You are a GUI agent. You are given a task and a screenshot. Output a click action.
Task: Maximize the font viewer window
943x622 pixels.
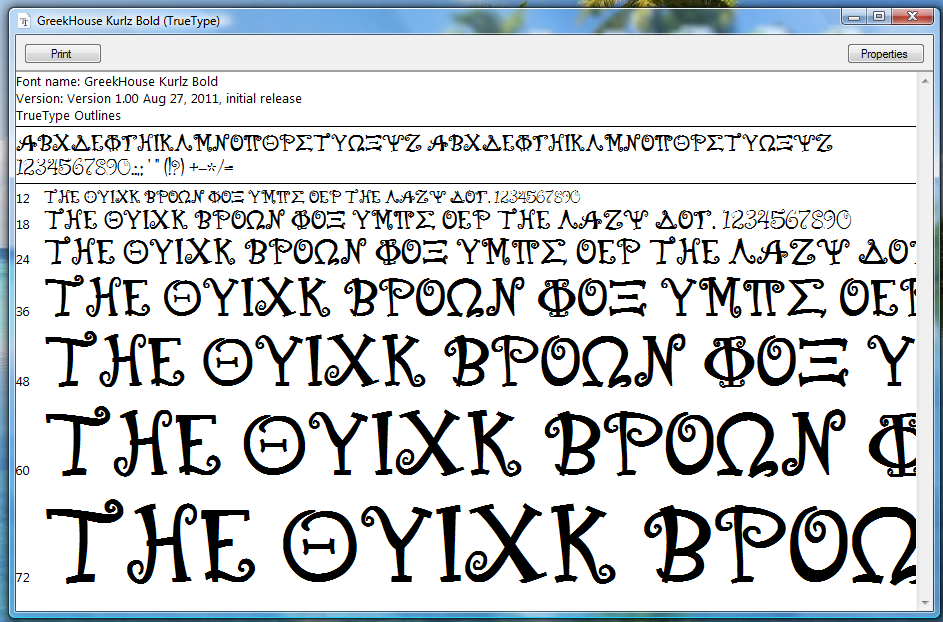point(879,17)
